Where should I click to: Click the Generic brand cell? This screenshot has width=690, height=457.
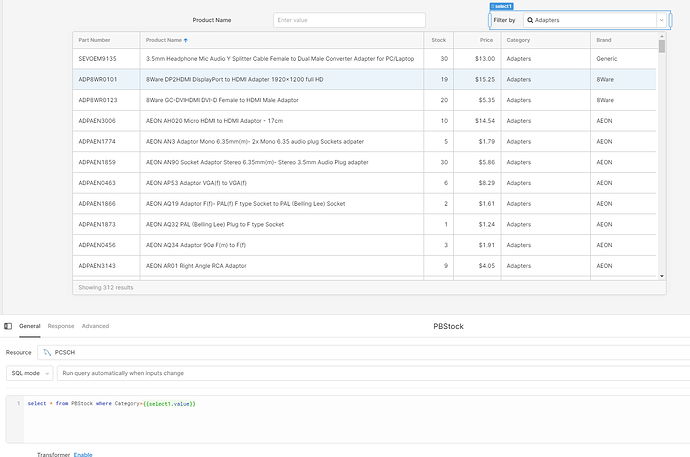coord(623,58)
